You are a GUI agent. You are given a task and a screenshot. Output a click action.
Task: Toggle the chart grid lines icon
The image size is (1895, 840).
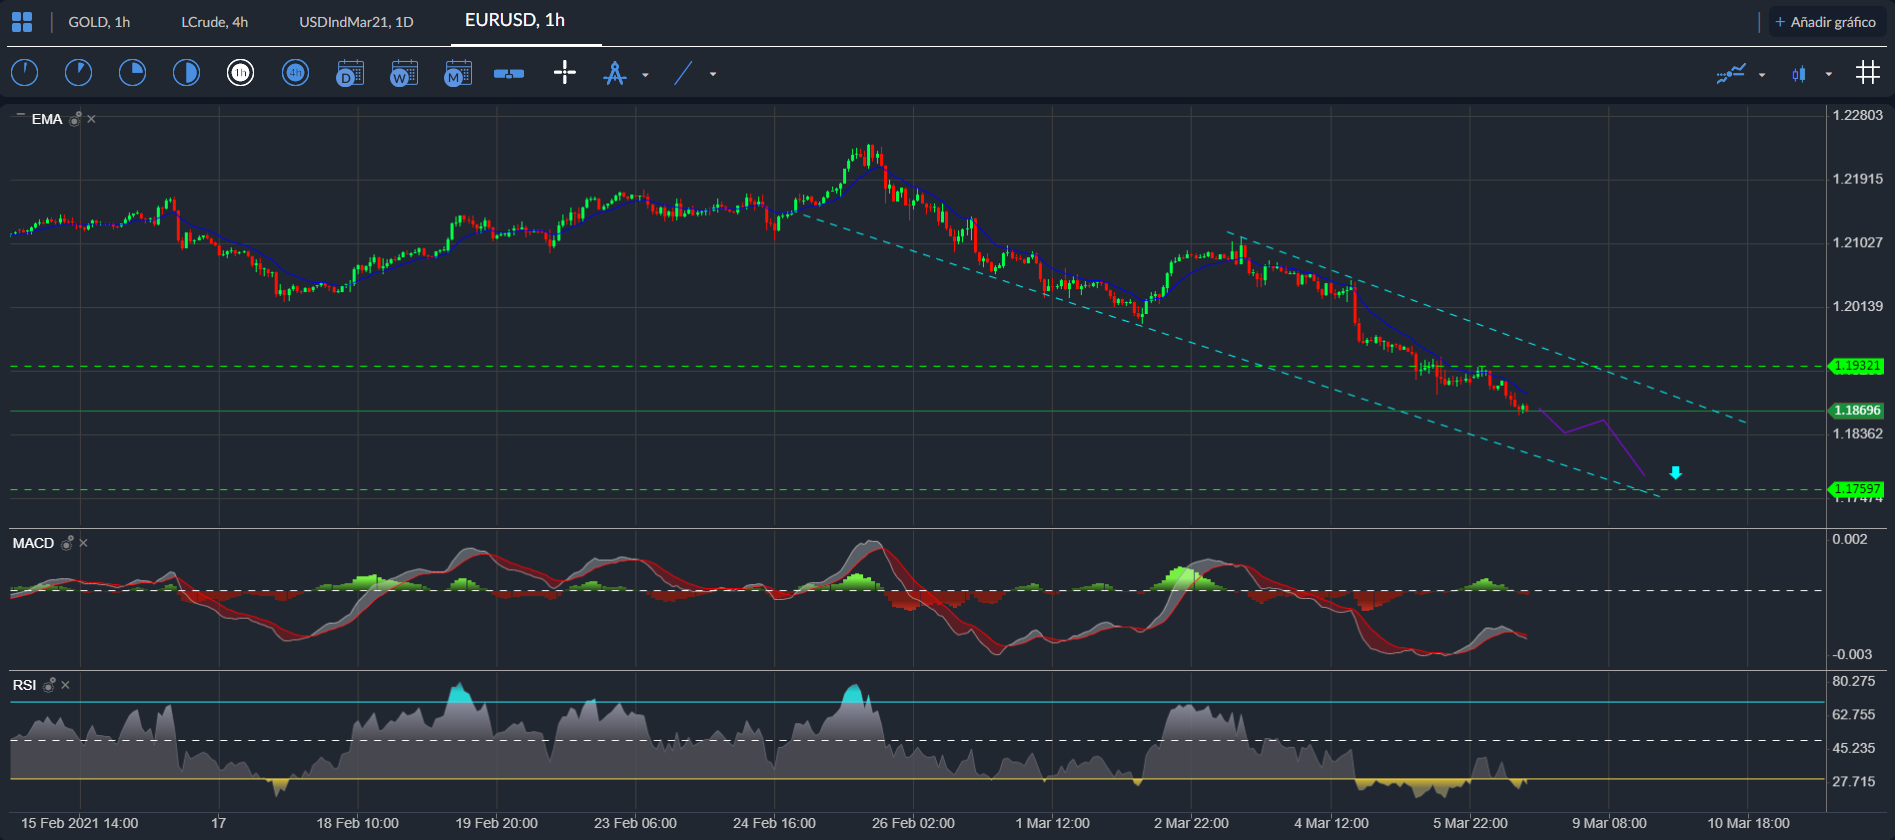(1867, 72)
